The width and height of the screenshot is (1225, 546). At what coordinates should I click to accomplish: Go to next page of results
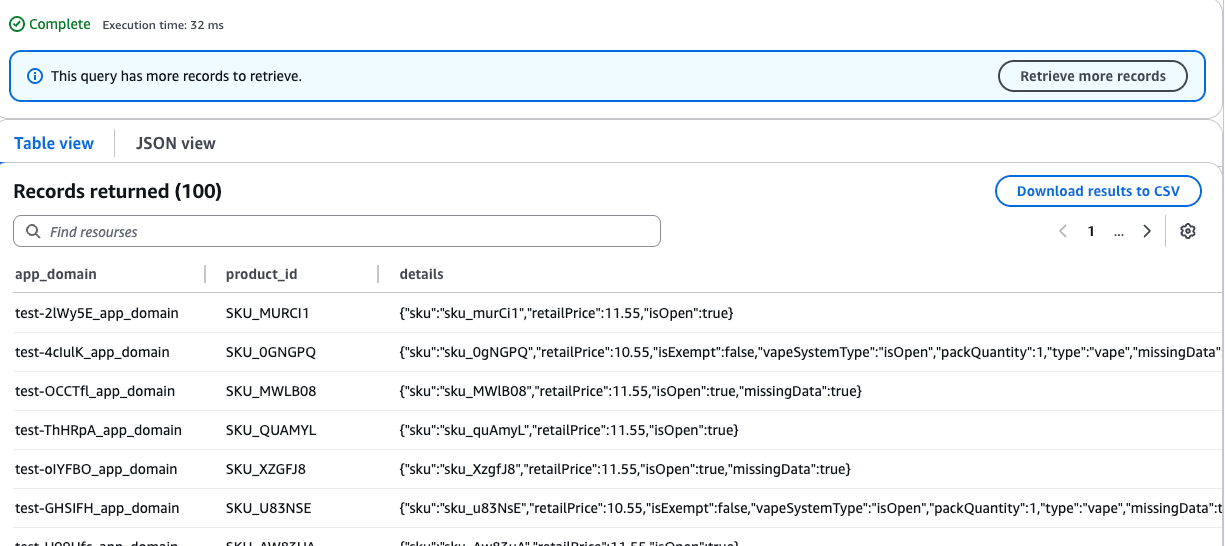click(1146, 231)
